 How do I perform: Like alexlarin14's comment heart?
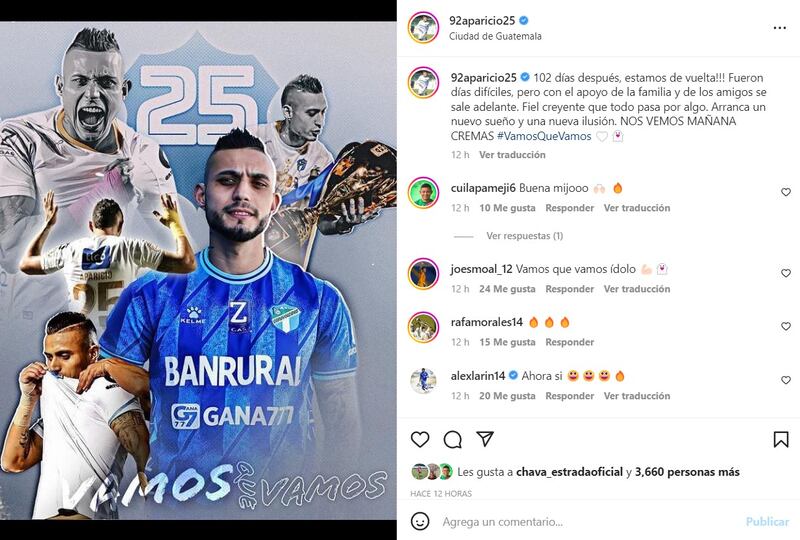(x=786, y=380)
